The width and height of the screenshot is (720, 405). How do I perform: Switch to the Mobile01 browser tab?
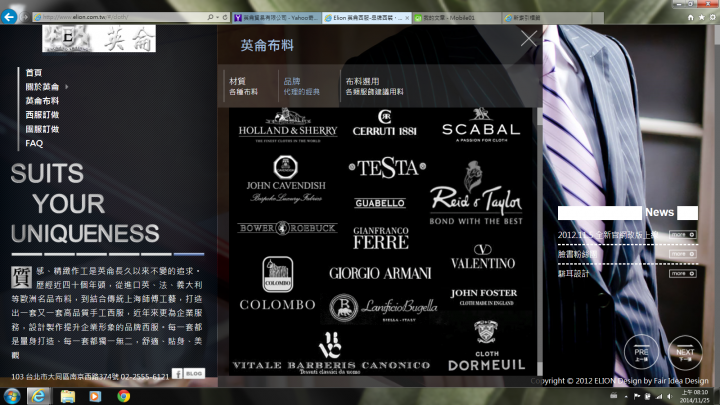coord(457,18)
